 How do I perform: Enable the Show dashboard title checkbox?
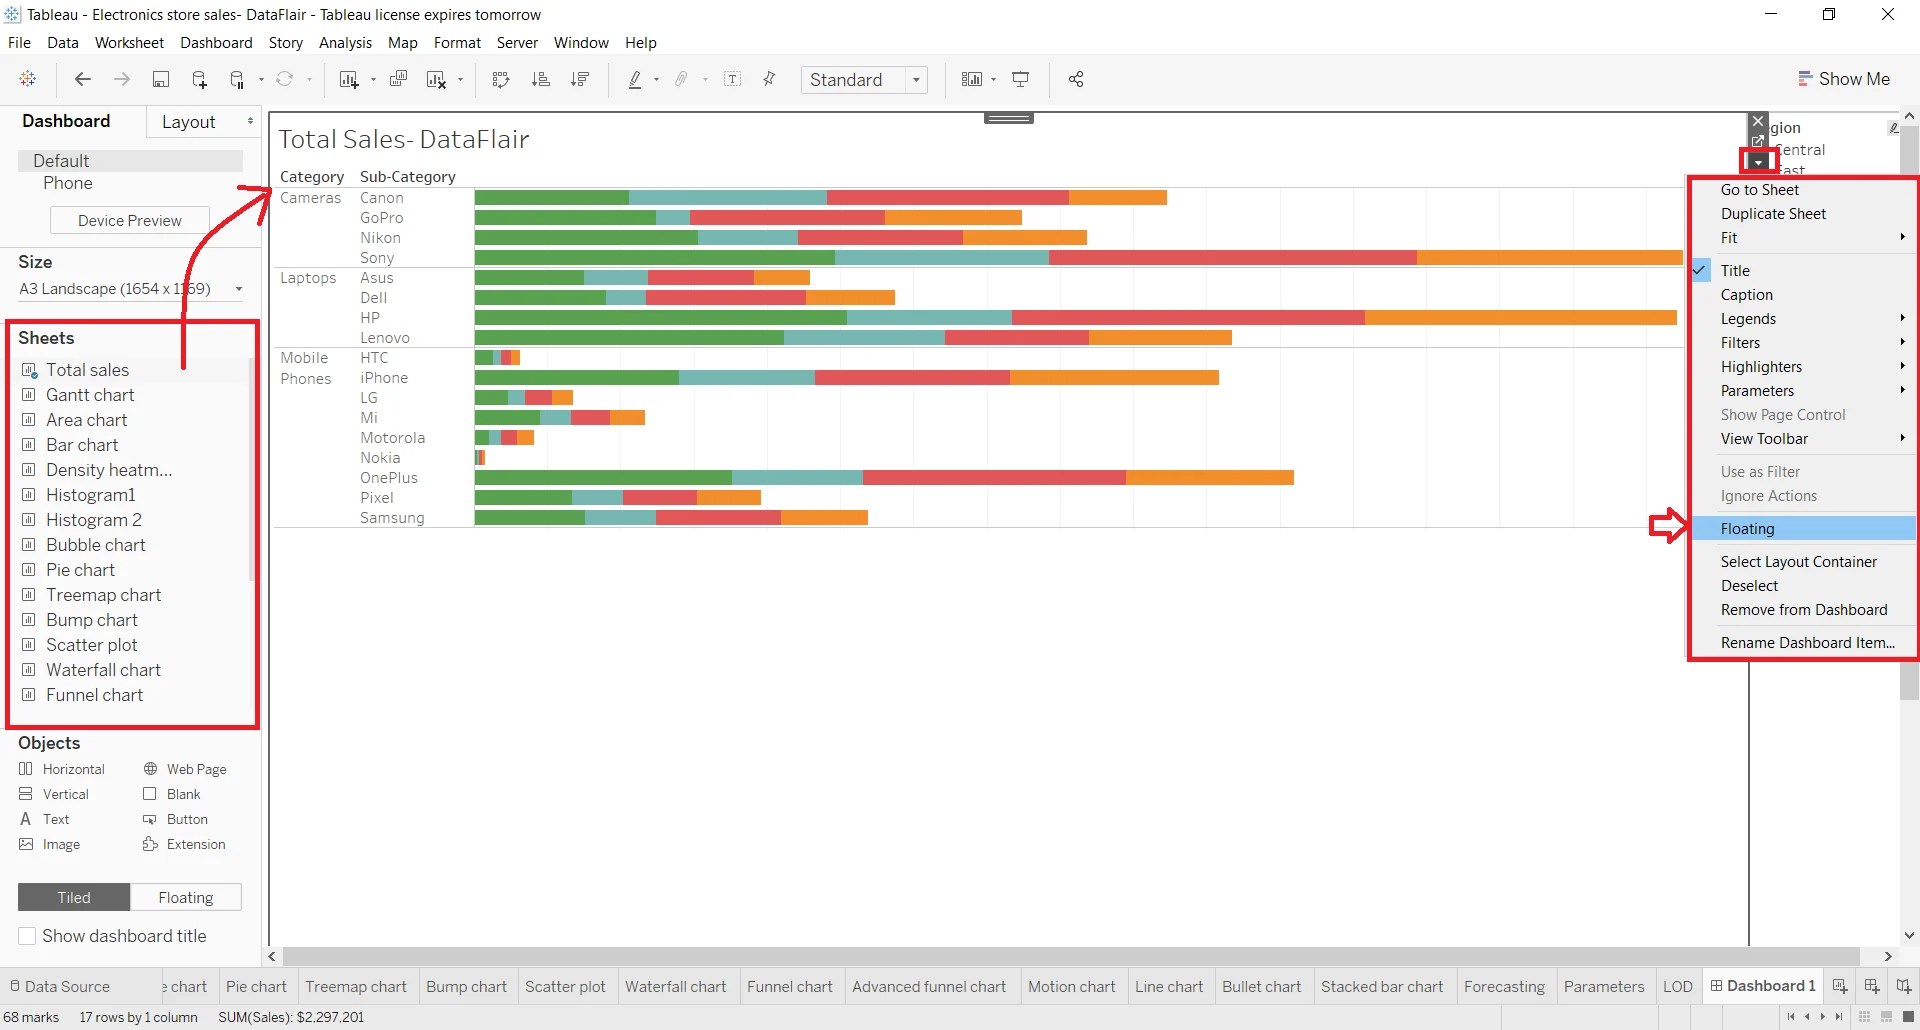click(x=27, y=937)
